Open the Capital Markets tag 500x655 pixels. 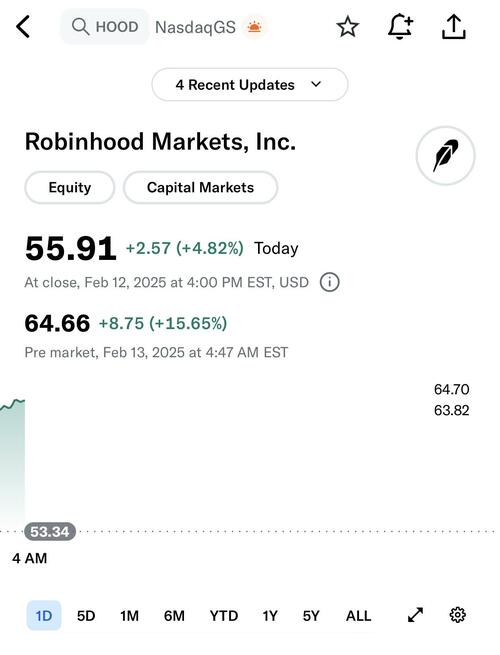click(x=201, y=188)
